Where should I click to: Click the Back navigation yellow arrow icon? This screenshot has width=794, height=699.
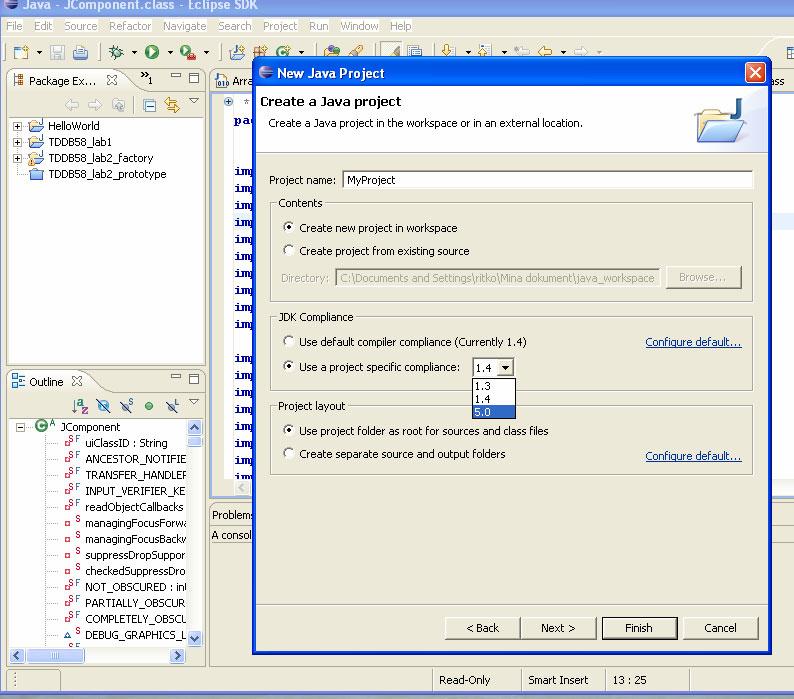point(545,51)
